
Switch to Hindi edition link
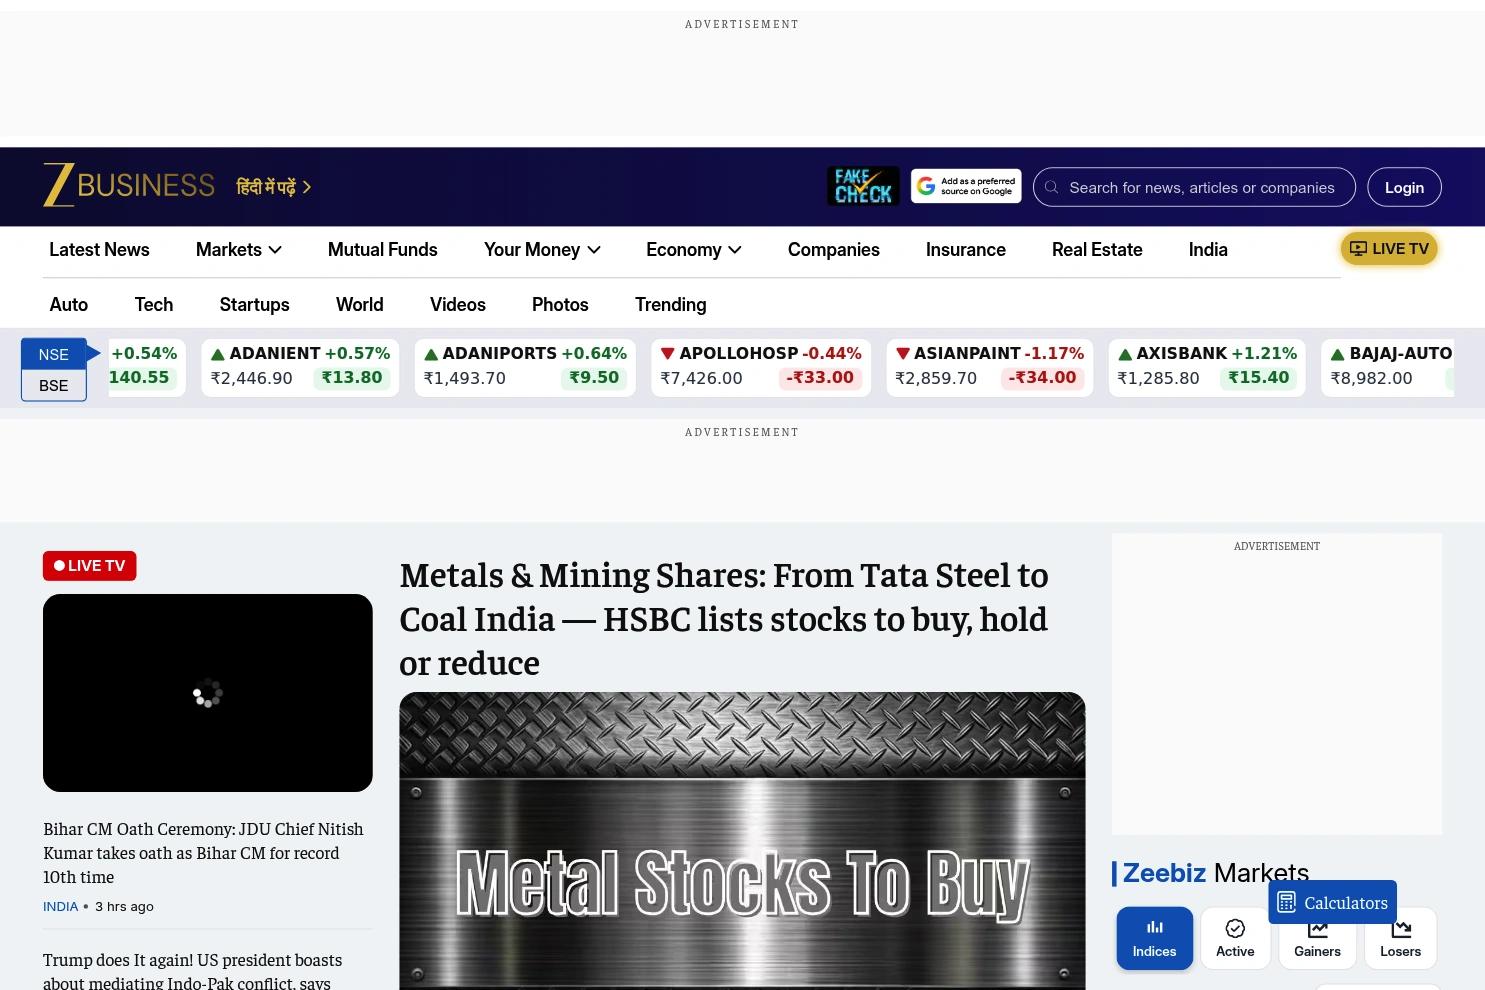click(274, 187)
